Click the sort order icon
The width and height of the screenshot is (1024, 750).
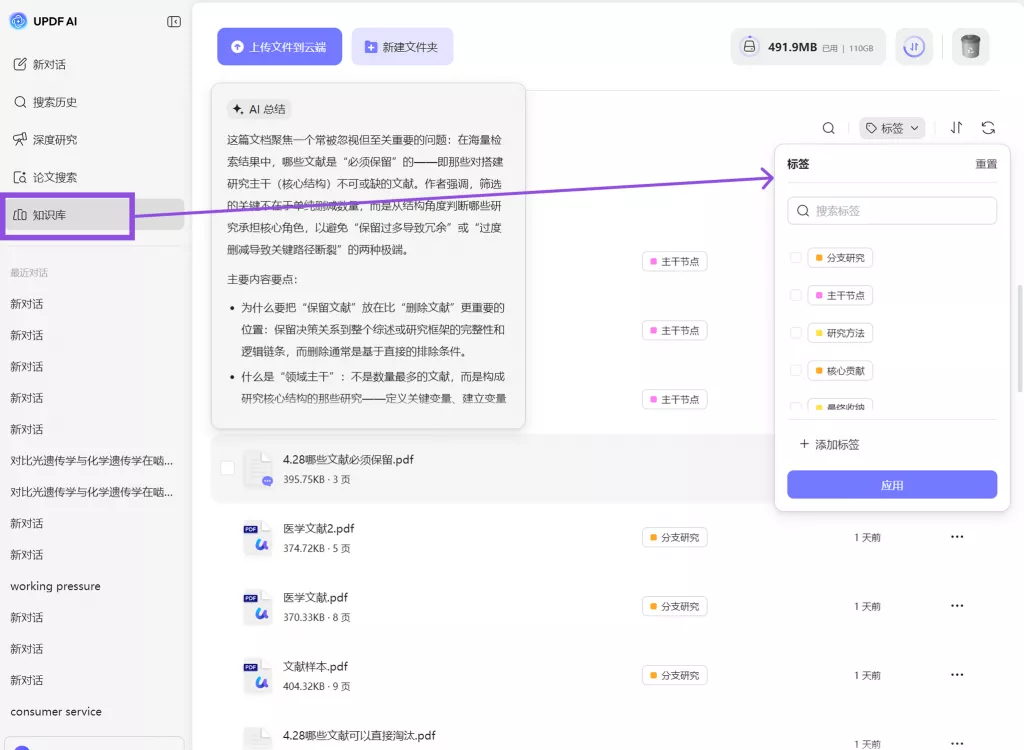coord(956,128)
